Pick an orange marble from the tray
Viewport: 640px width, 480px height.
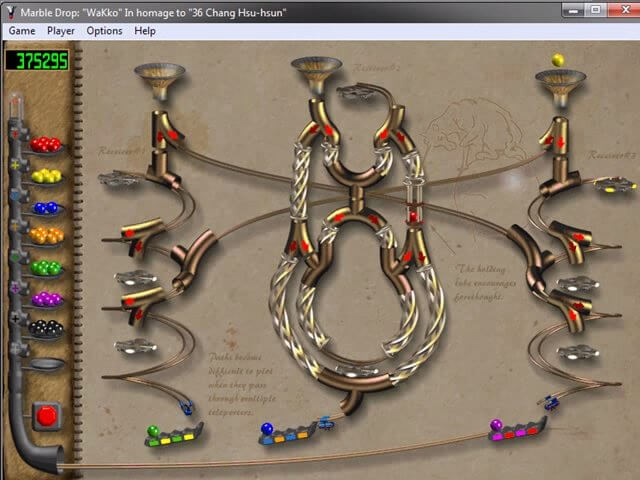[47, 236]
